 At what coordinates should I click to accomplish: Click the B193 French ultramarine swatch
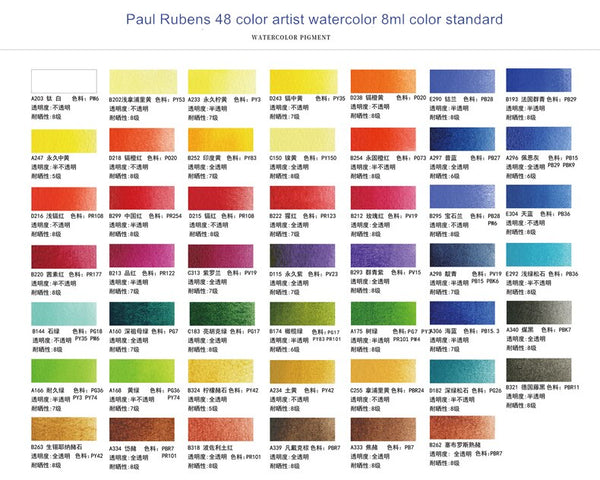point(541,81)
